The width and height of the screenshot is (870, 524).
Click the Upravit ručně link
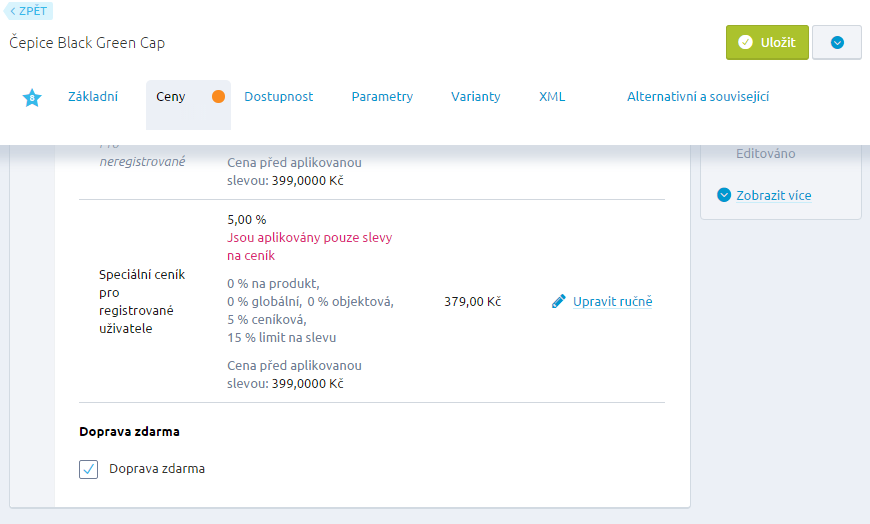(x=613, y=301)
